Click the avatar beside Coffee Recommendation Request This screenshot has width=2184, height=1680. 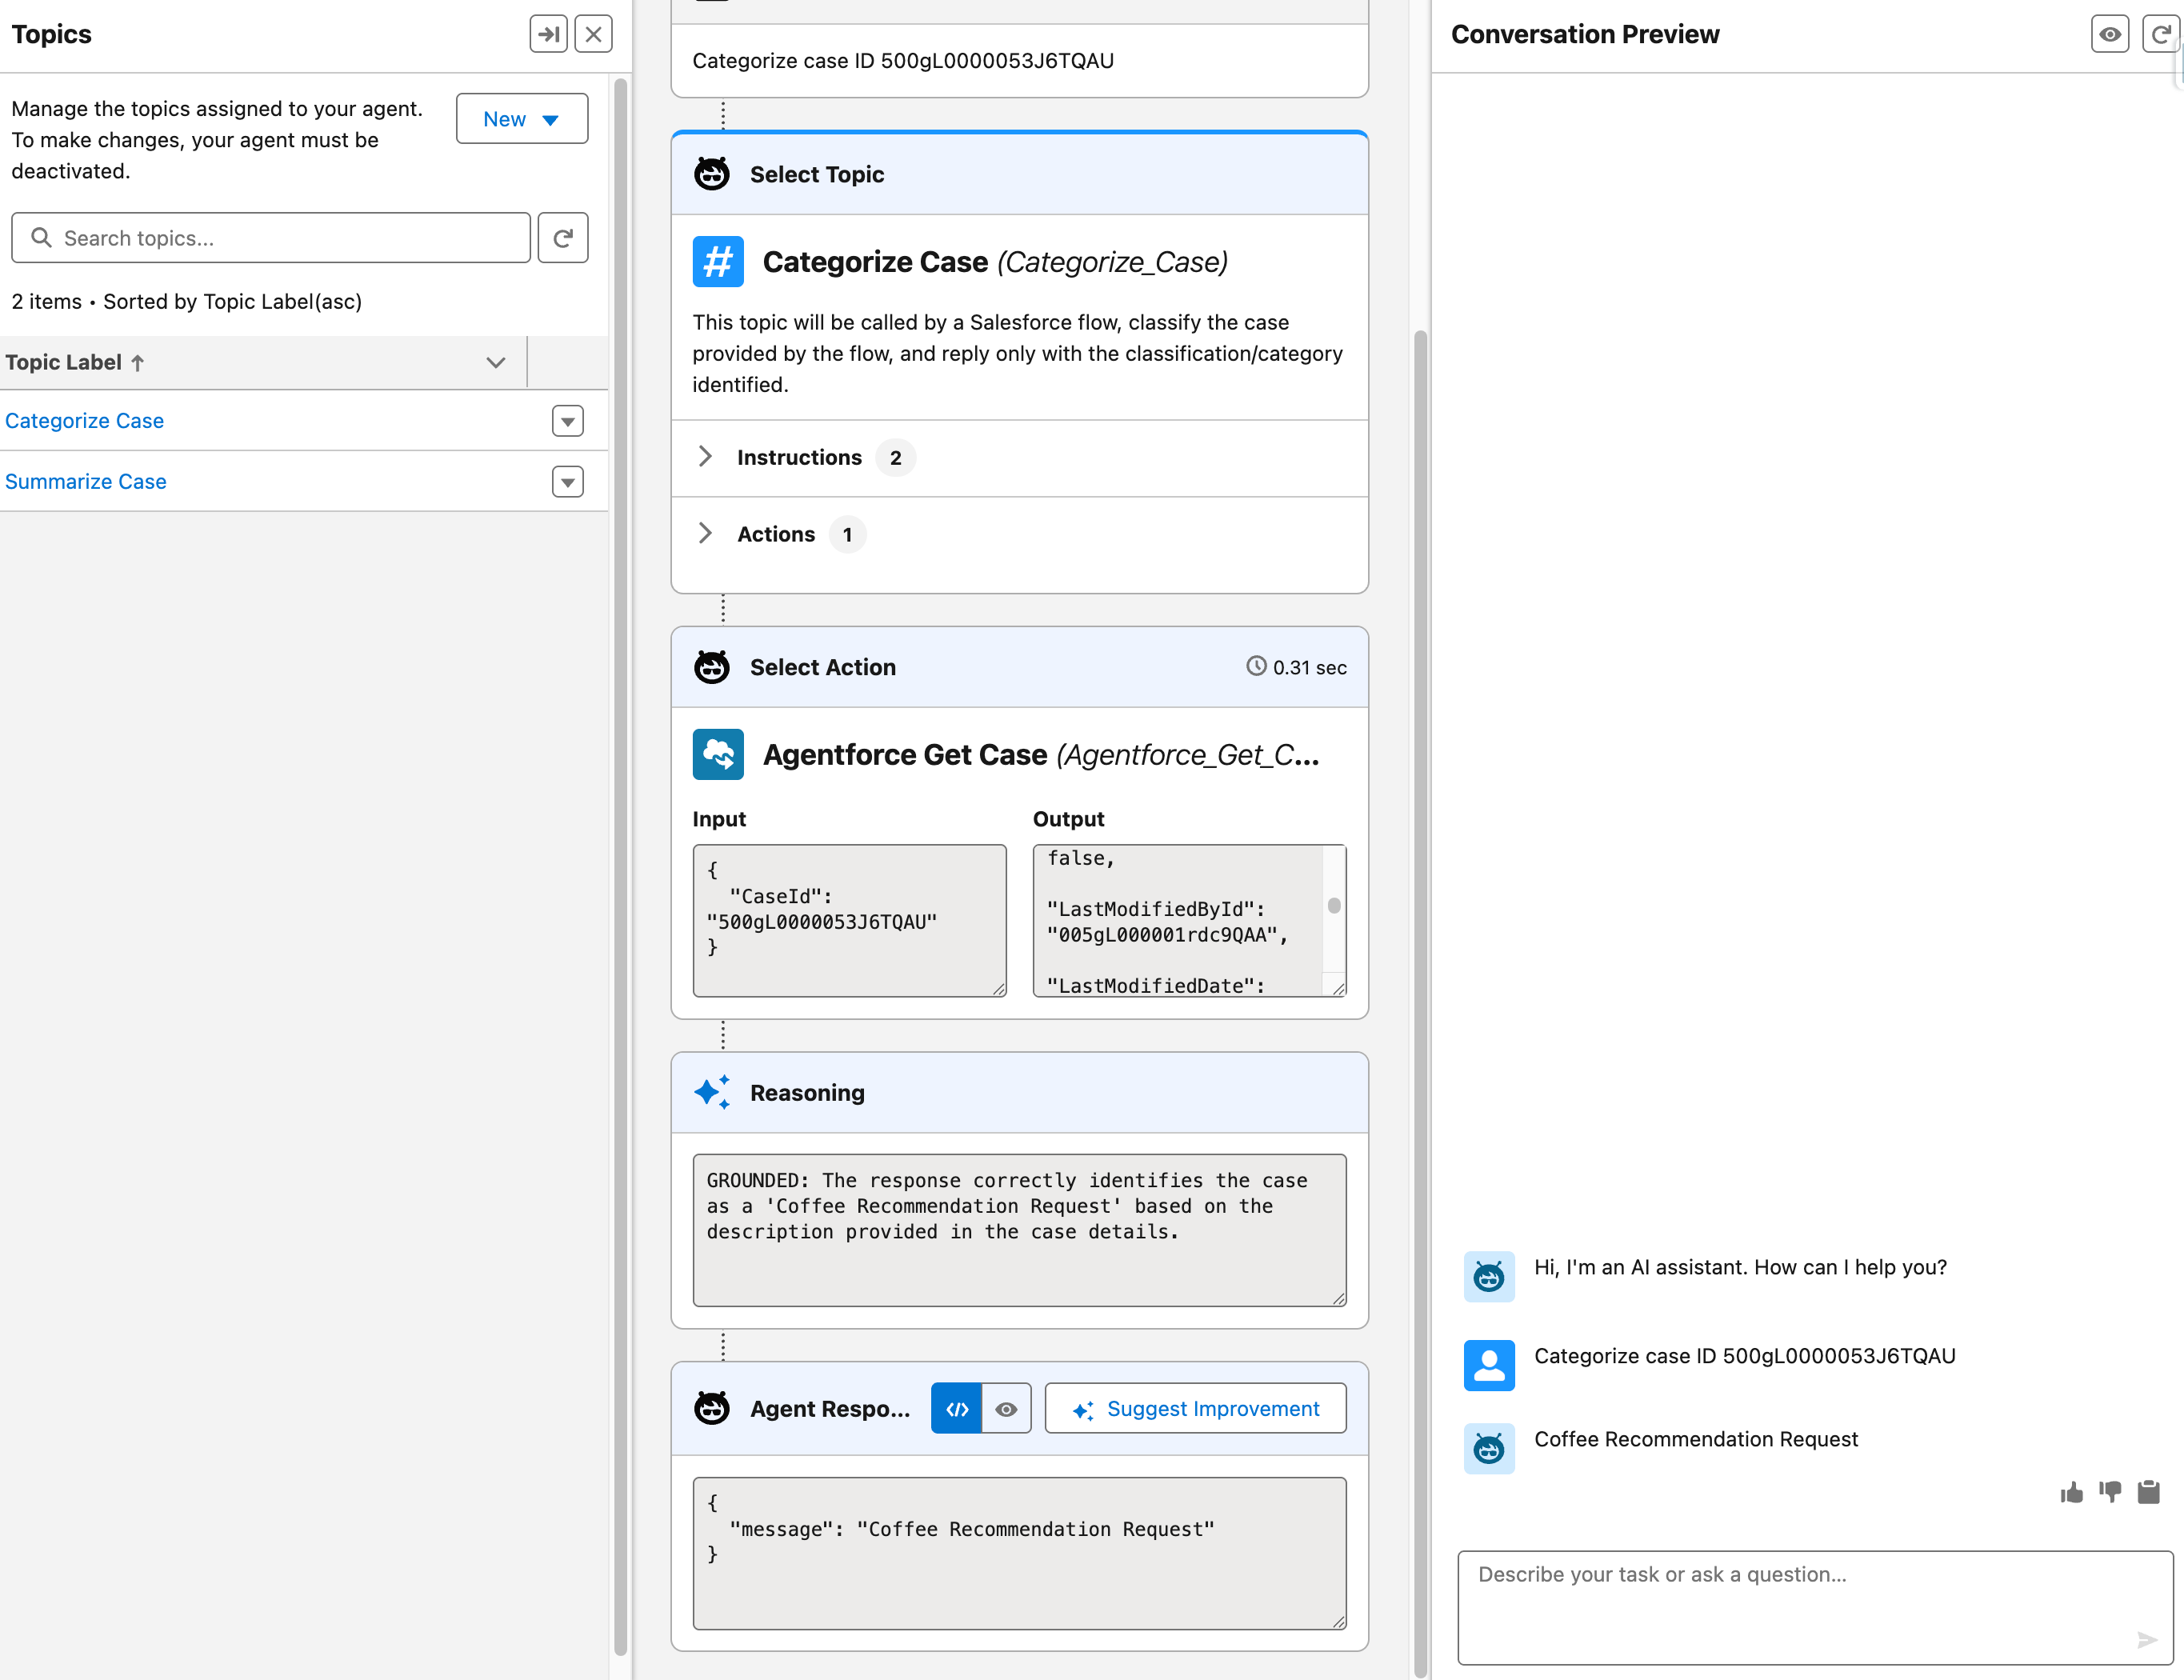[x=1489, y=1449]
